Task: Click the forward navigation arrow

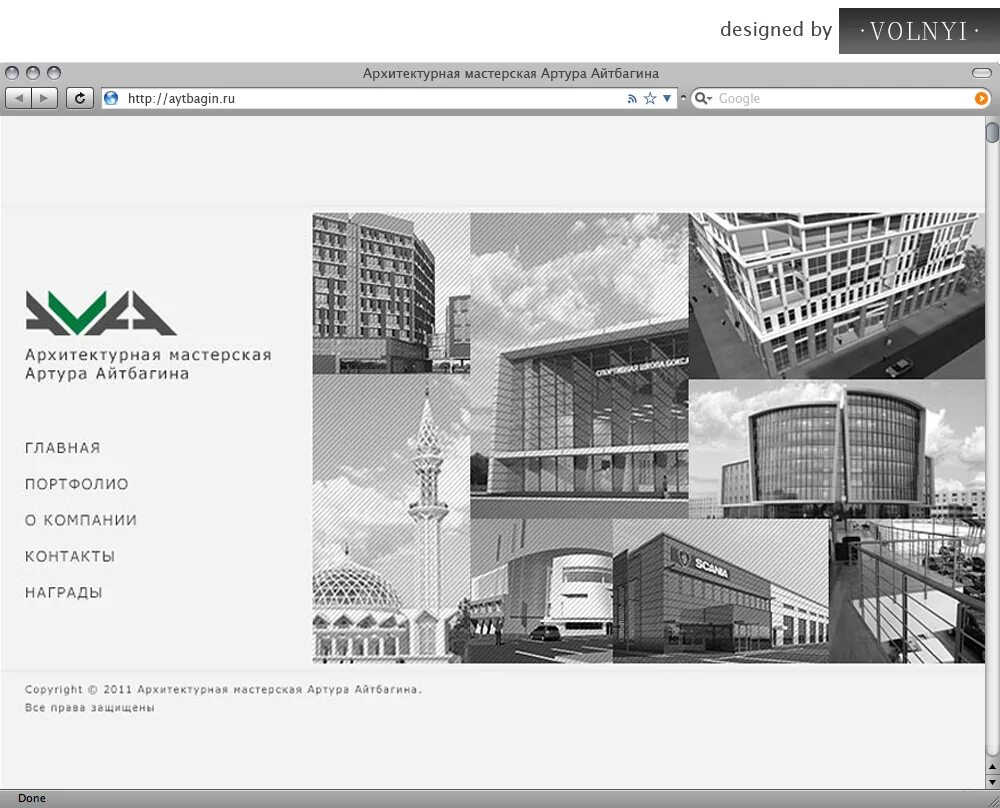Action: tap(42, 98)
